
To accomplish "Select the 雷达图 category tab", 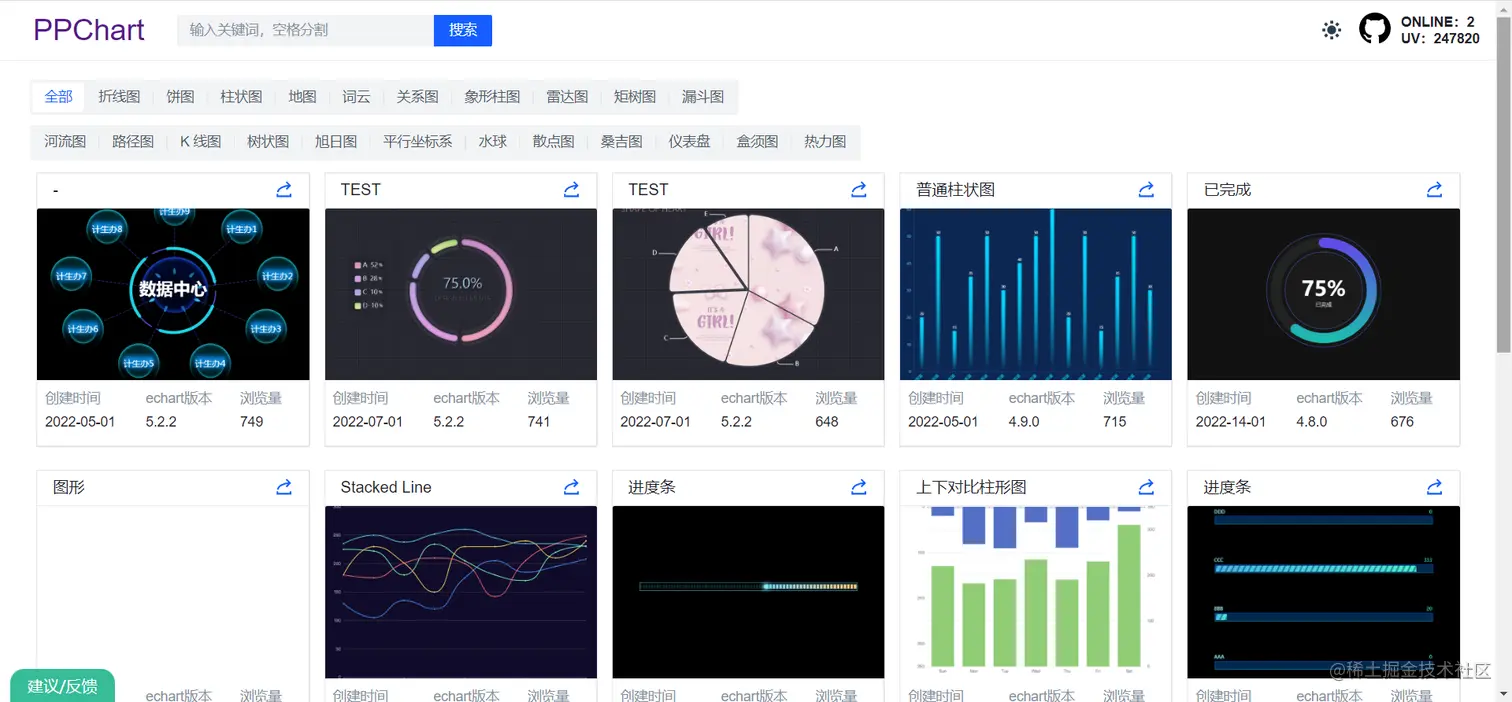I will tap(567, 97).
